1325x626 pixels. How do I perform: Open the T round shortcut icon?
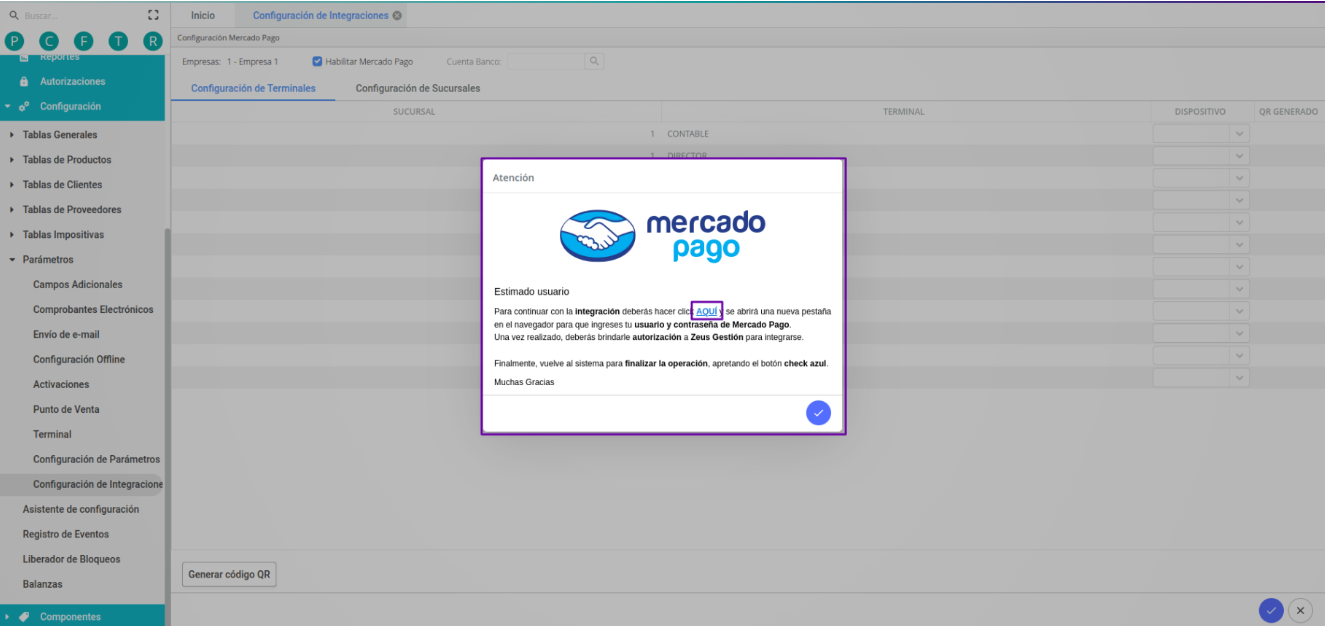(x=119, y=41)
